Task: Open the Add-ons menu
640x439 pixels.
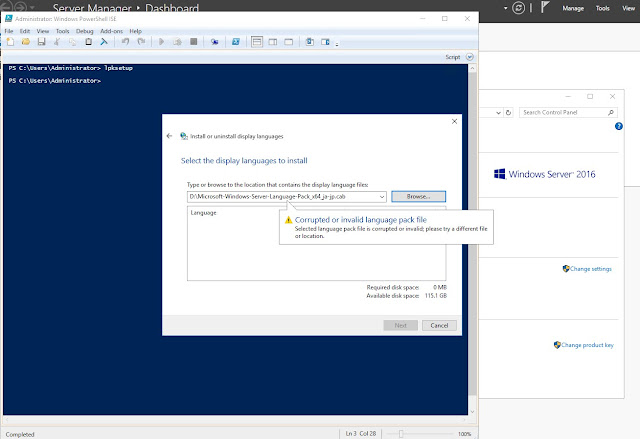Action: (111, 31)
